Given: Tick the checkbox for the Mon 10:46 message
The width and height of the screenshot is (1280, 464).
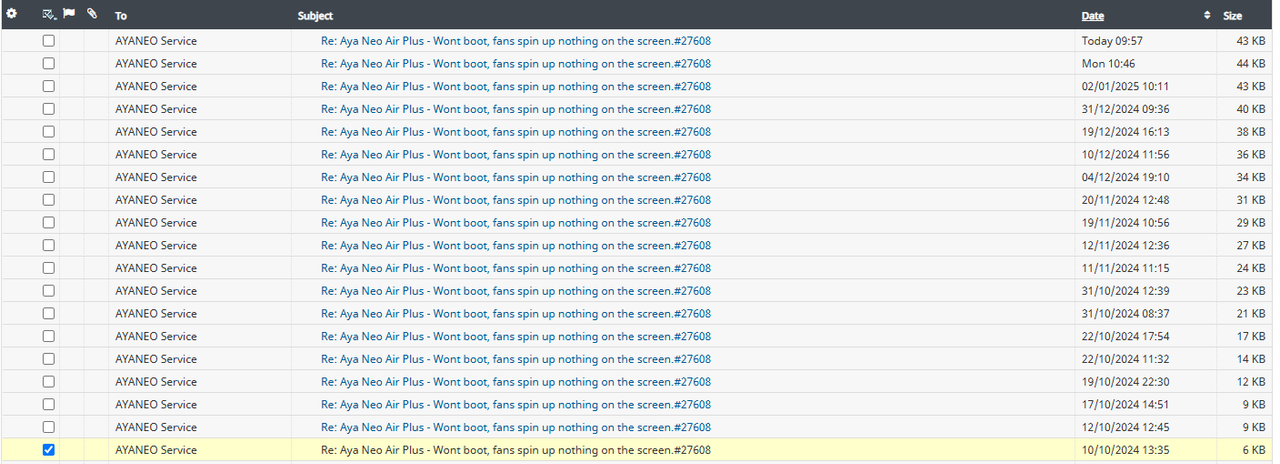Looking at the screenshot, I should click(x=48, y=63).
